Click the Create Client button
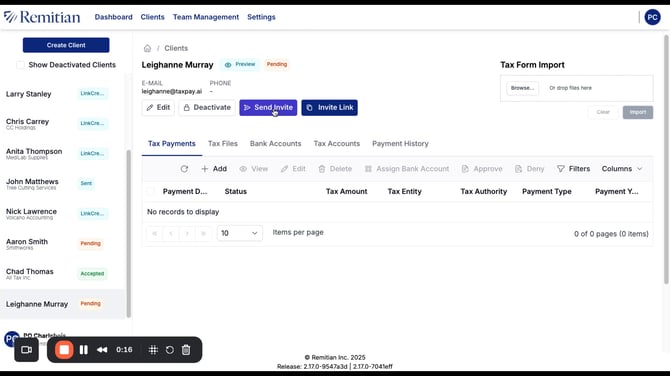The height and width of the screenshot is (376, 670). 66,45
